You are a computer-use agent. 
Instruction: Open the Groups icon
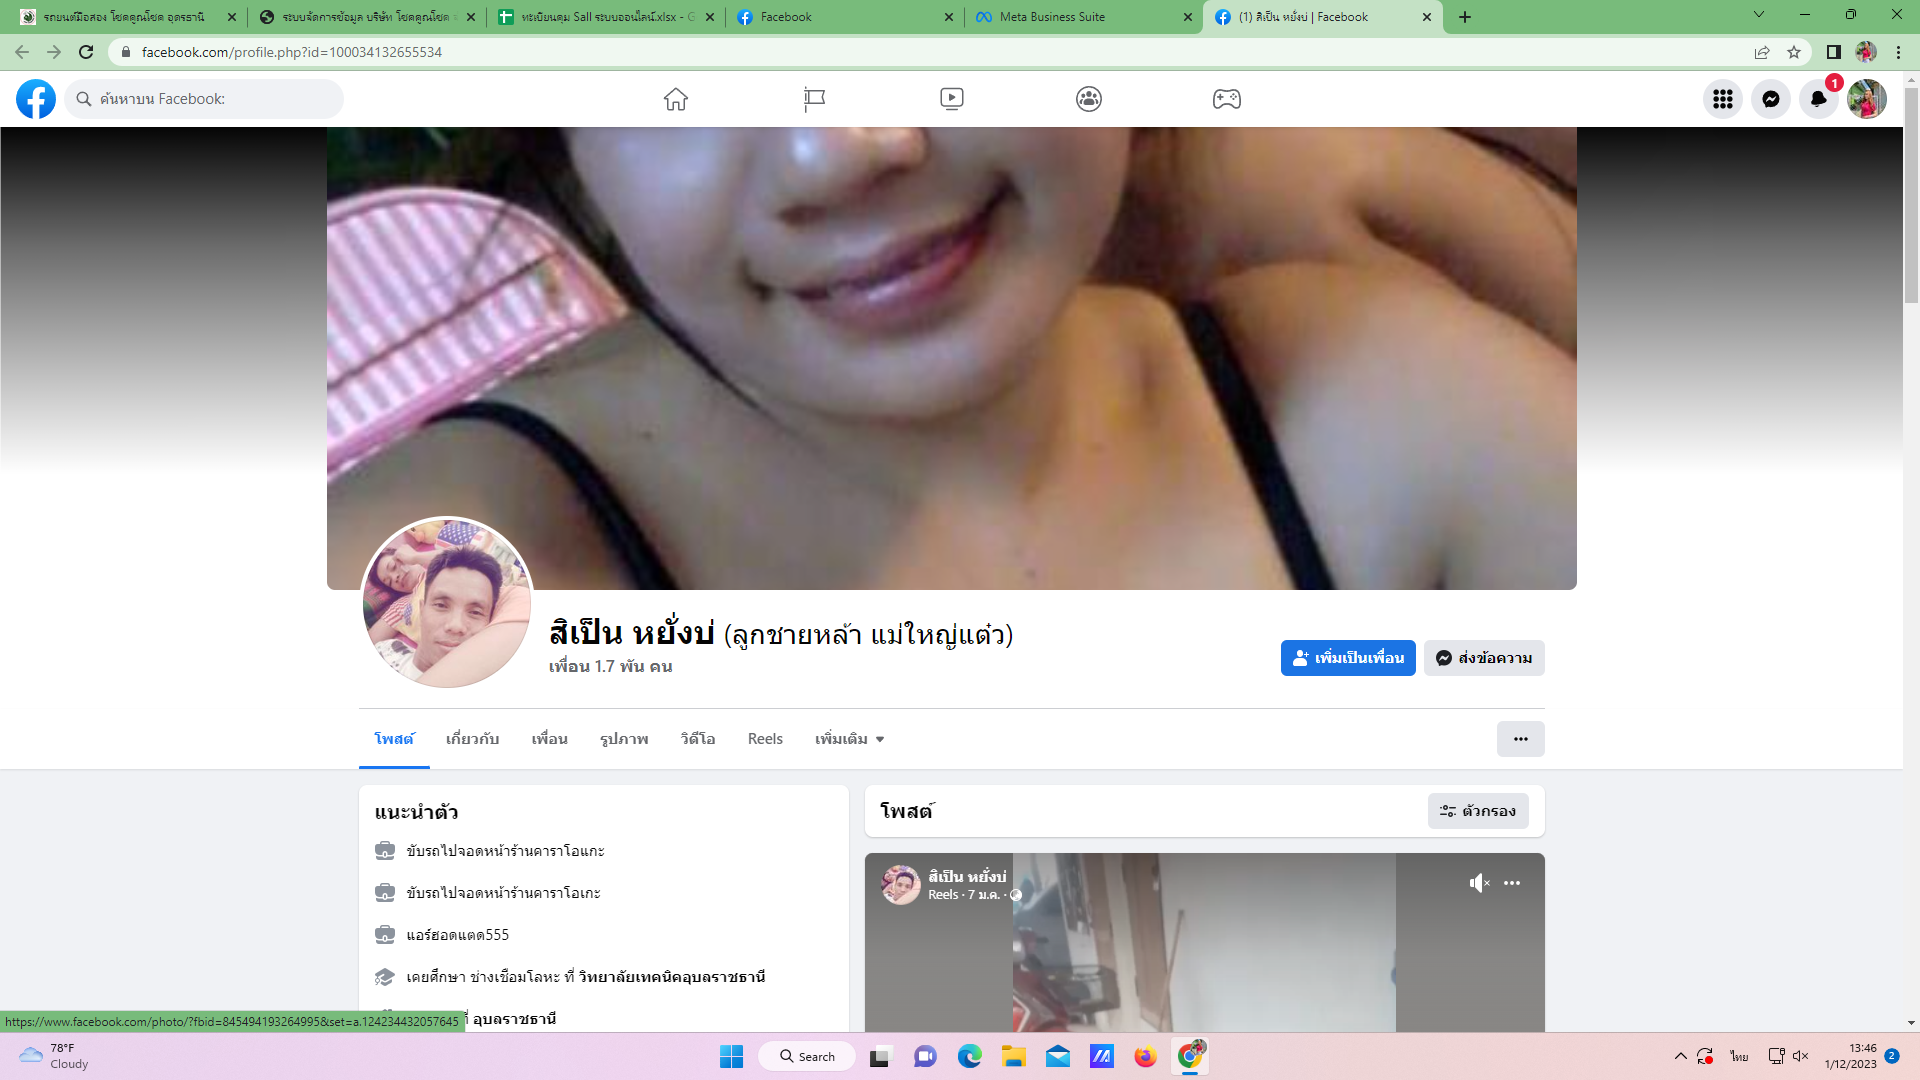[x=1089, y=99]
